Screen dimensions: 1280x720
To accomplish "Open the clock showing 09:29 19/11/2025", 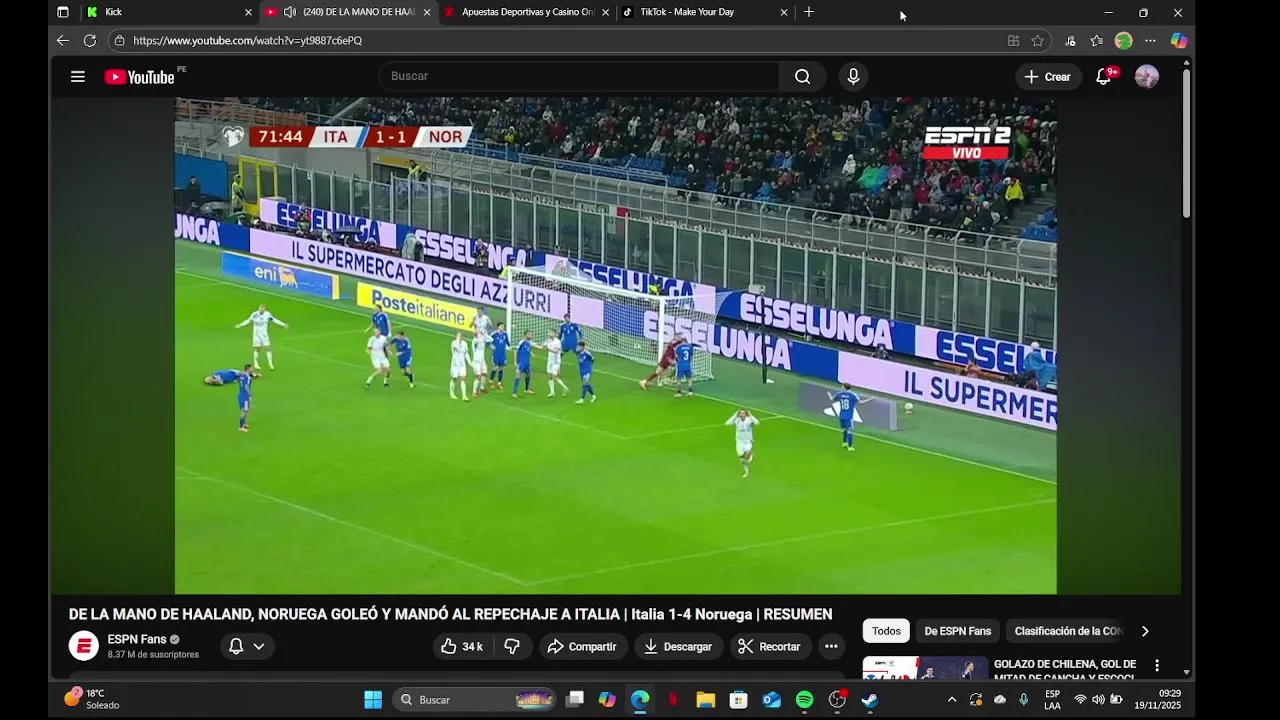I will tap(1157, 699).
